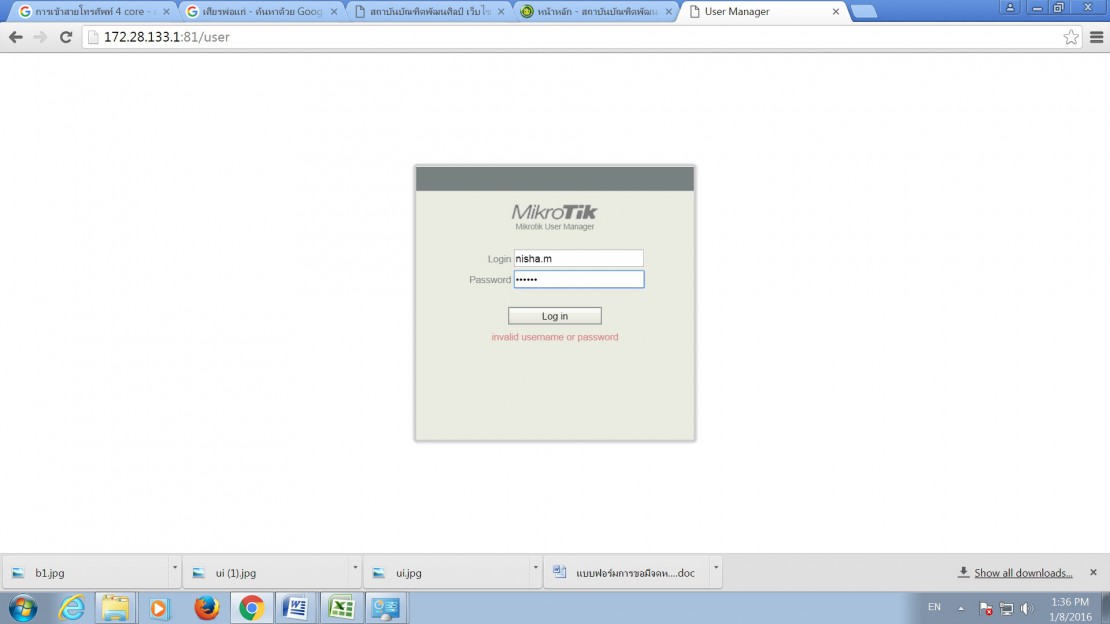Open the downloaded b1.jpg file
Screen dimensions: 1110x624
coord(86,572)
